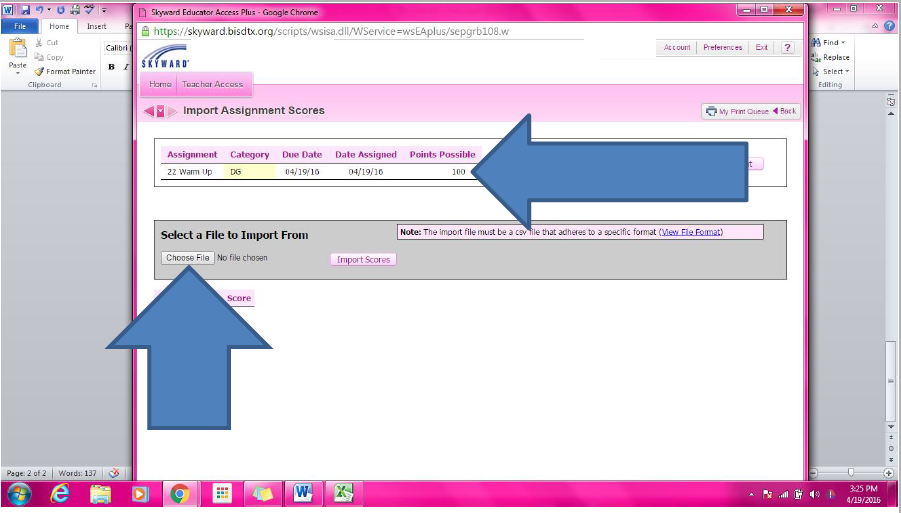Open Excel from the taskbar
The image size is (901, 513).
coord(344,494)
